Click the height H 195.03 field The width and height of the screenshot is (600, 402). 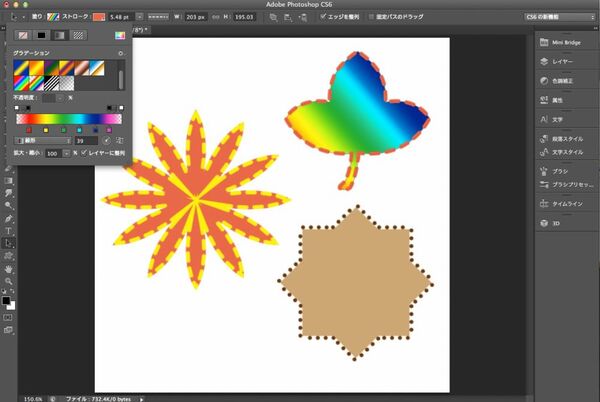pos(244,17)
